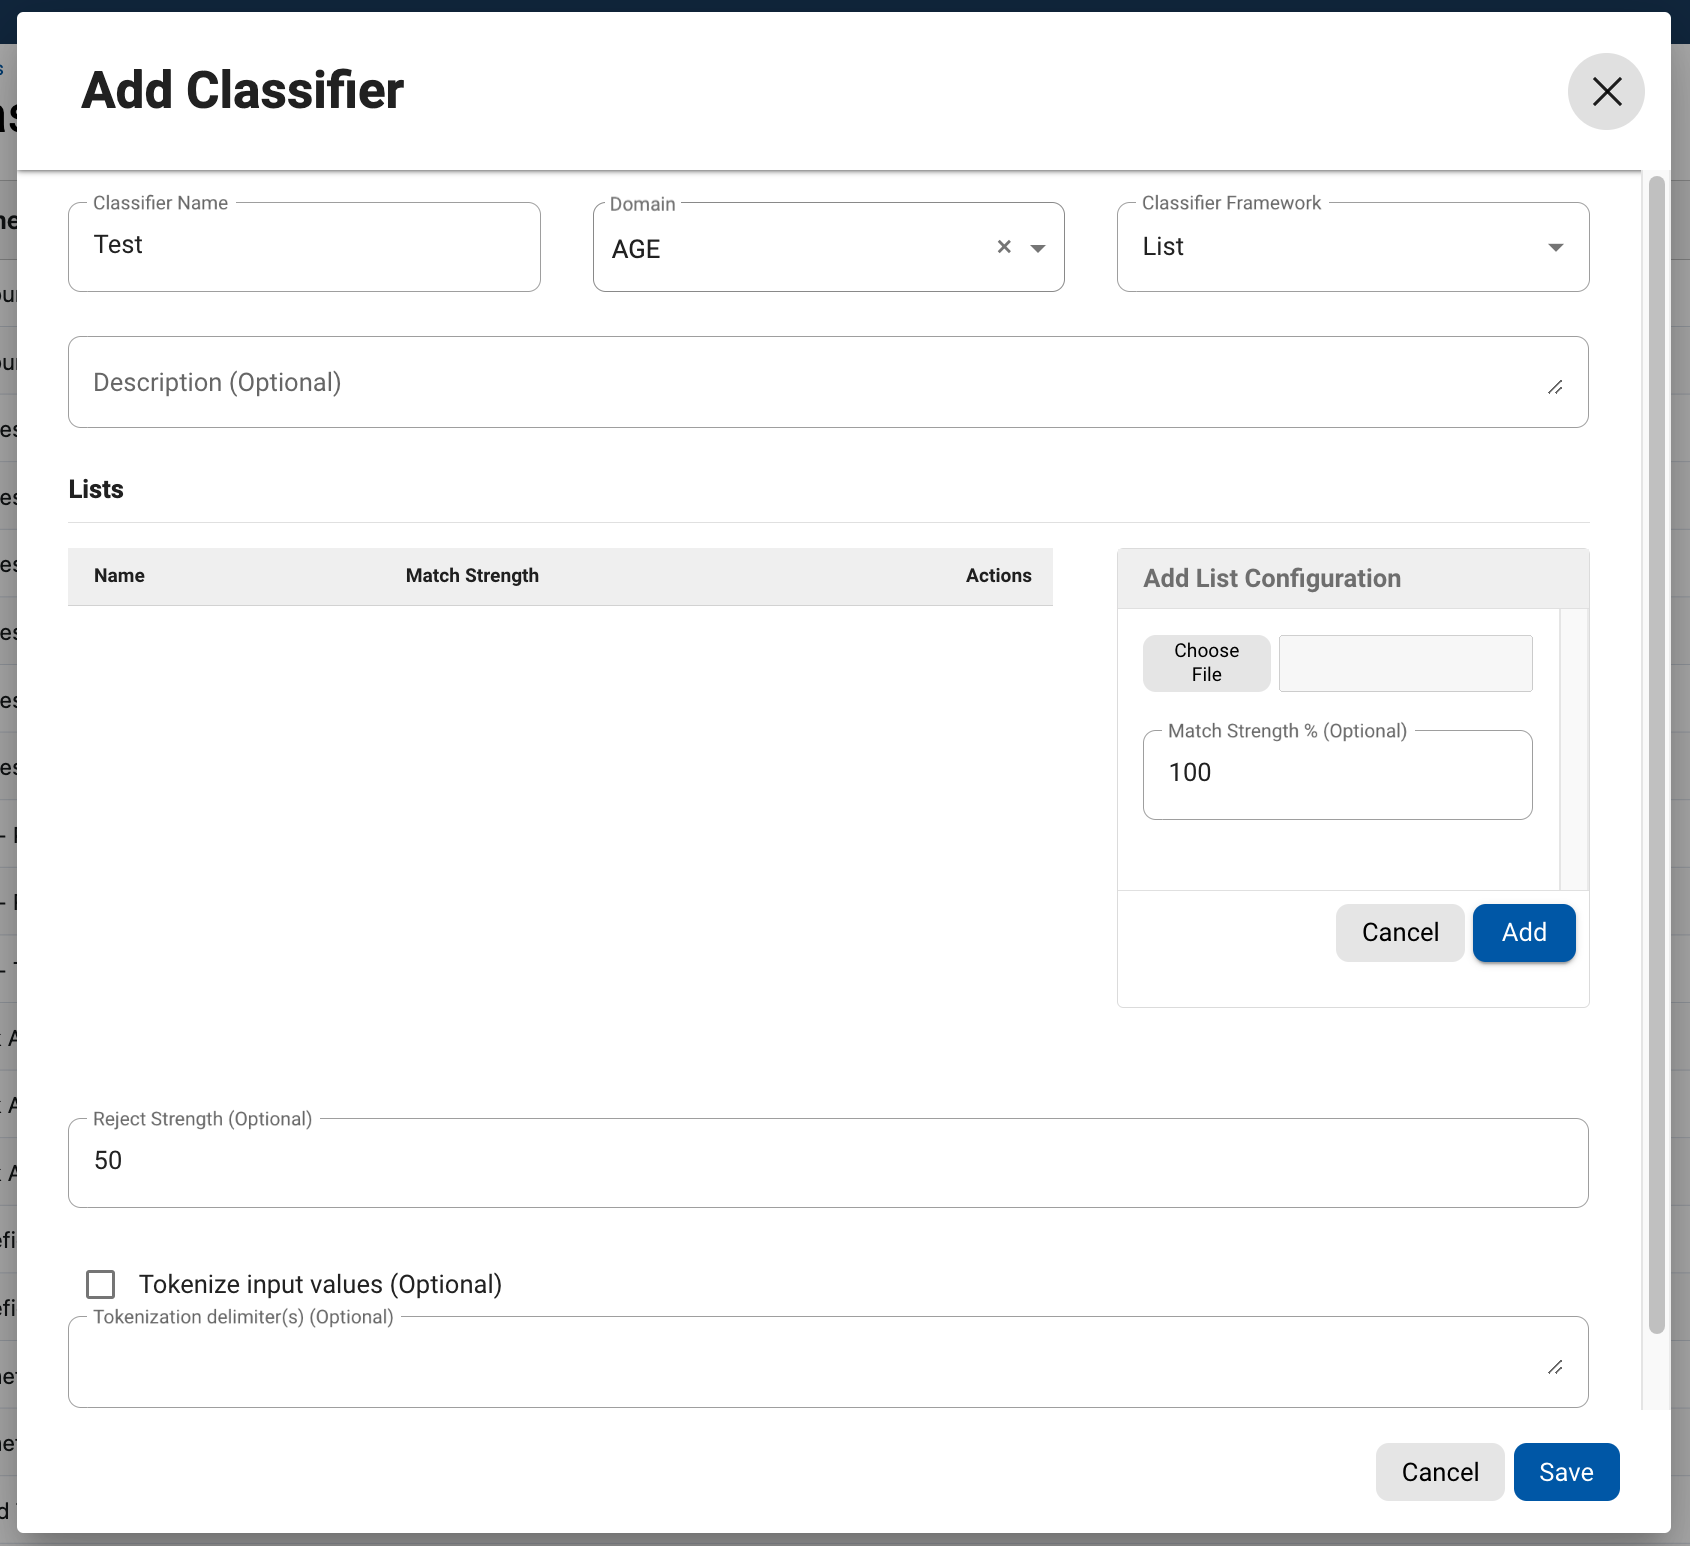The width and height of the screenshot is (1690, 1546).
Task: Open the Domain dropdown
Action: pos(1038,248)
